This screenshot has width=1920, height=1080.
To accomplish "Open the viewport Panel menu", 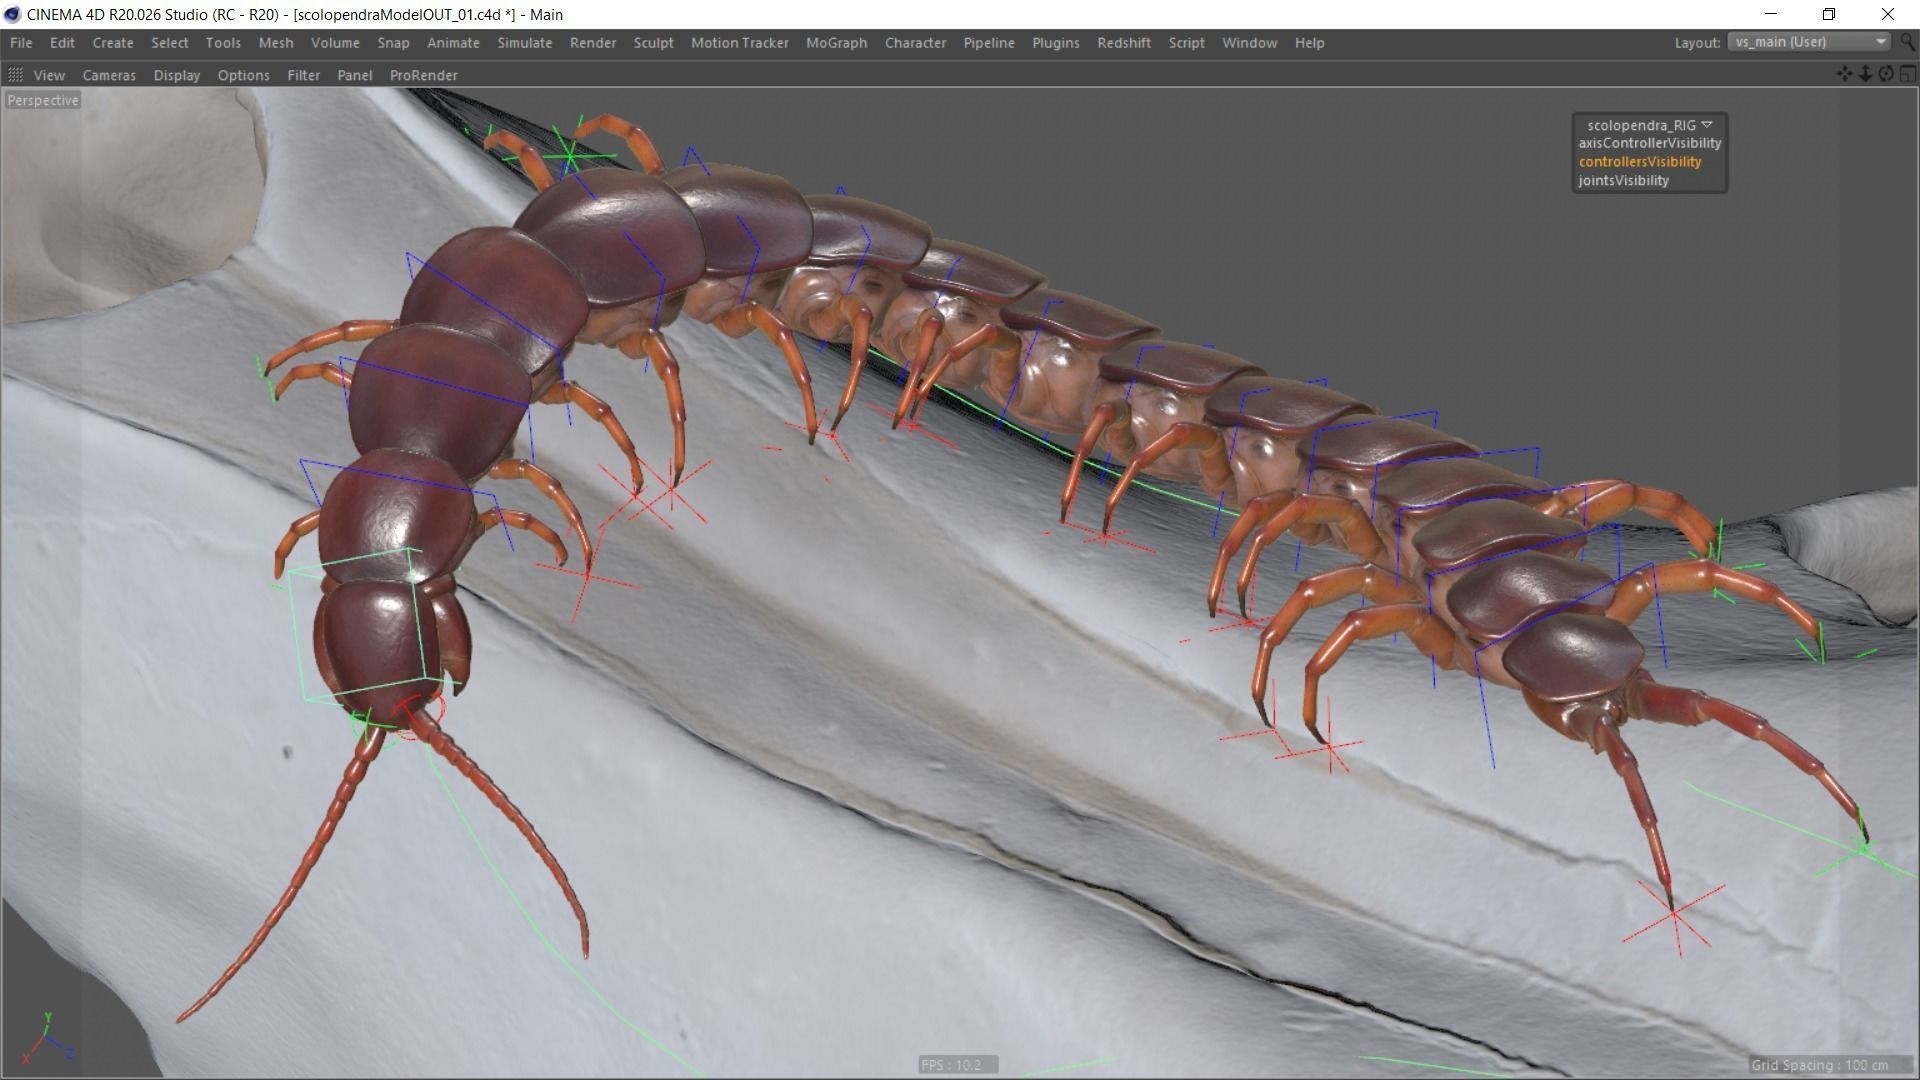I will tap(354, 75).
